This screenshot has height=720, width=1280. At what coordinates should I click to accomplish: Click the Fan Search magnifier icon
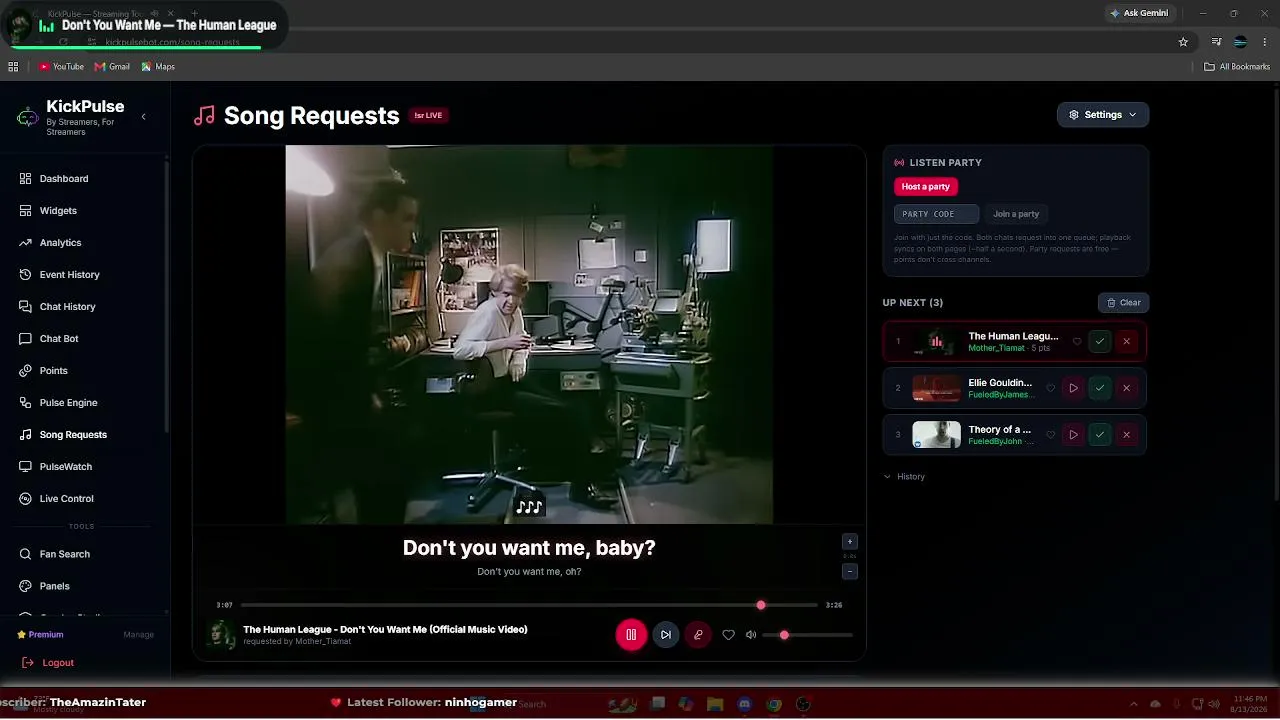pos(25,554)
